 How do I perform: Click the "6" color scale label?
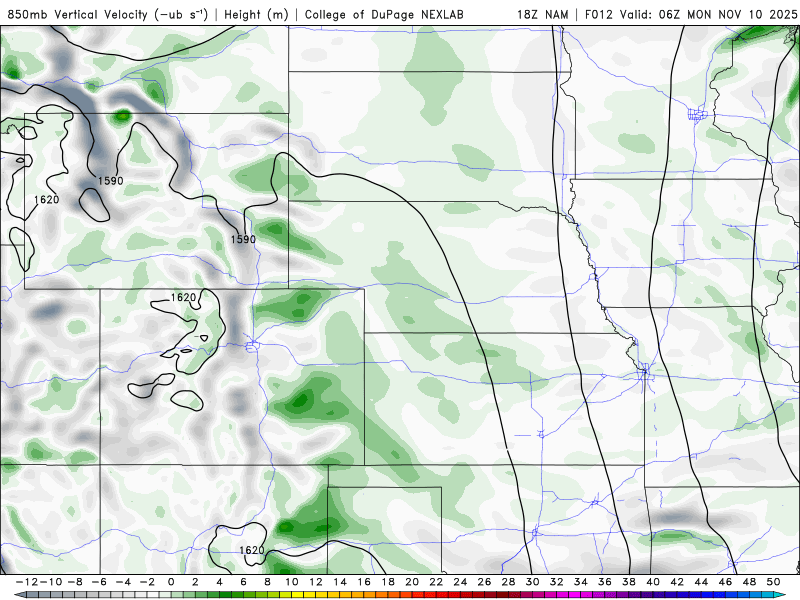click(243, 582)
